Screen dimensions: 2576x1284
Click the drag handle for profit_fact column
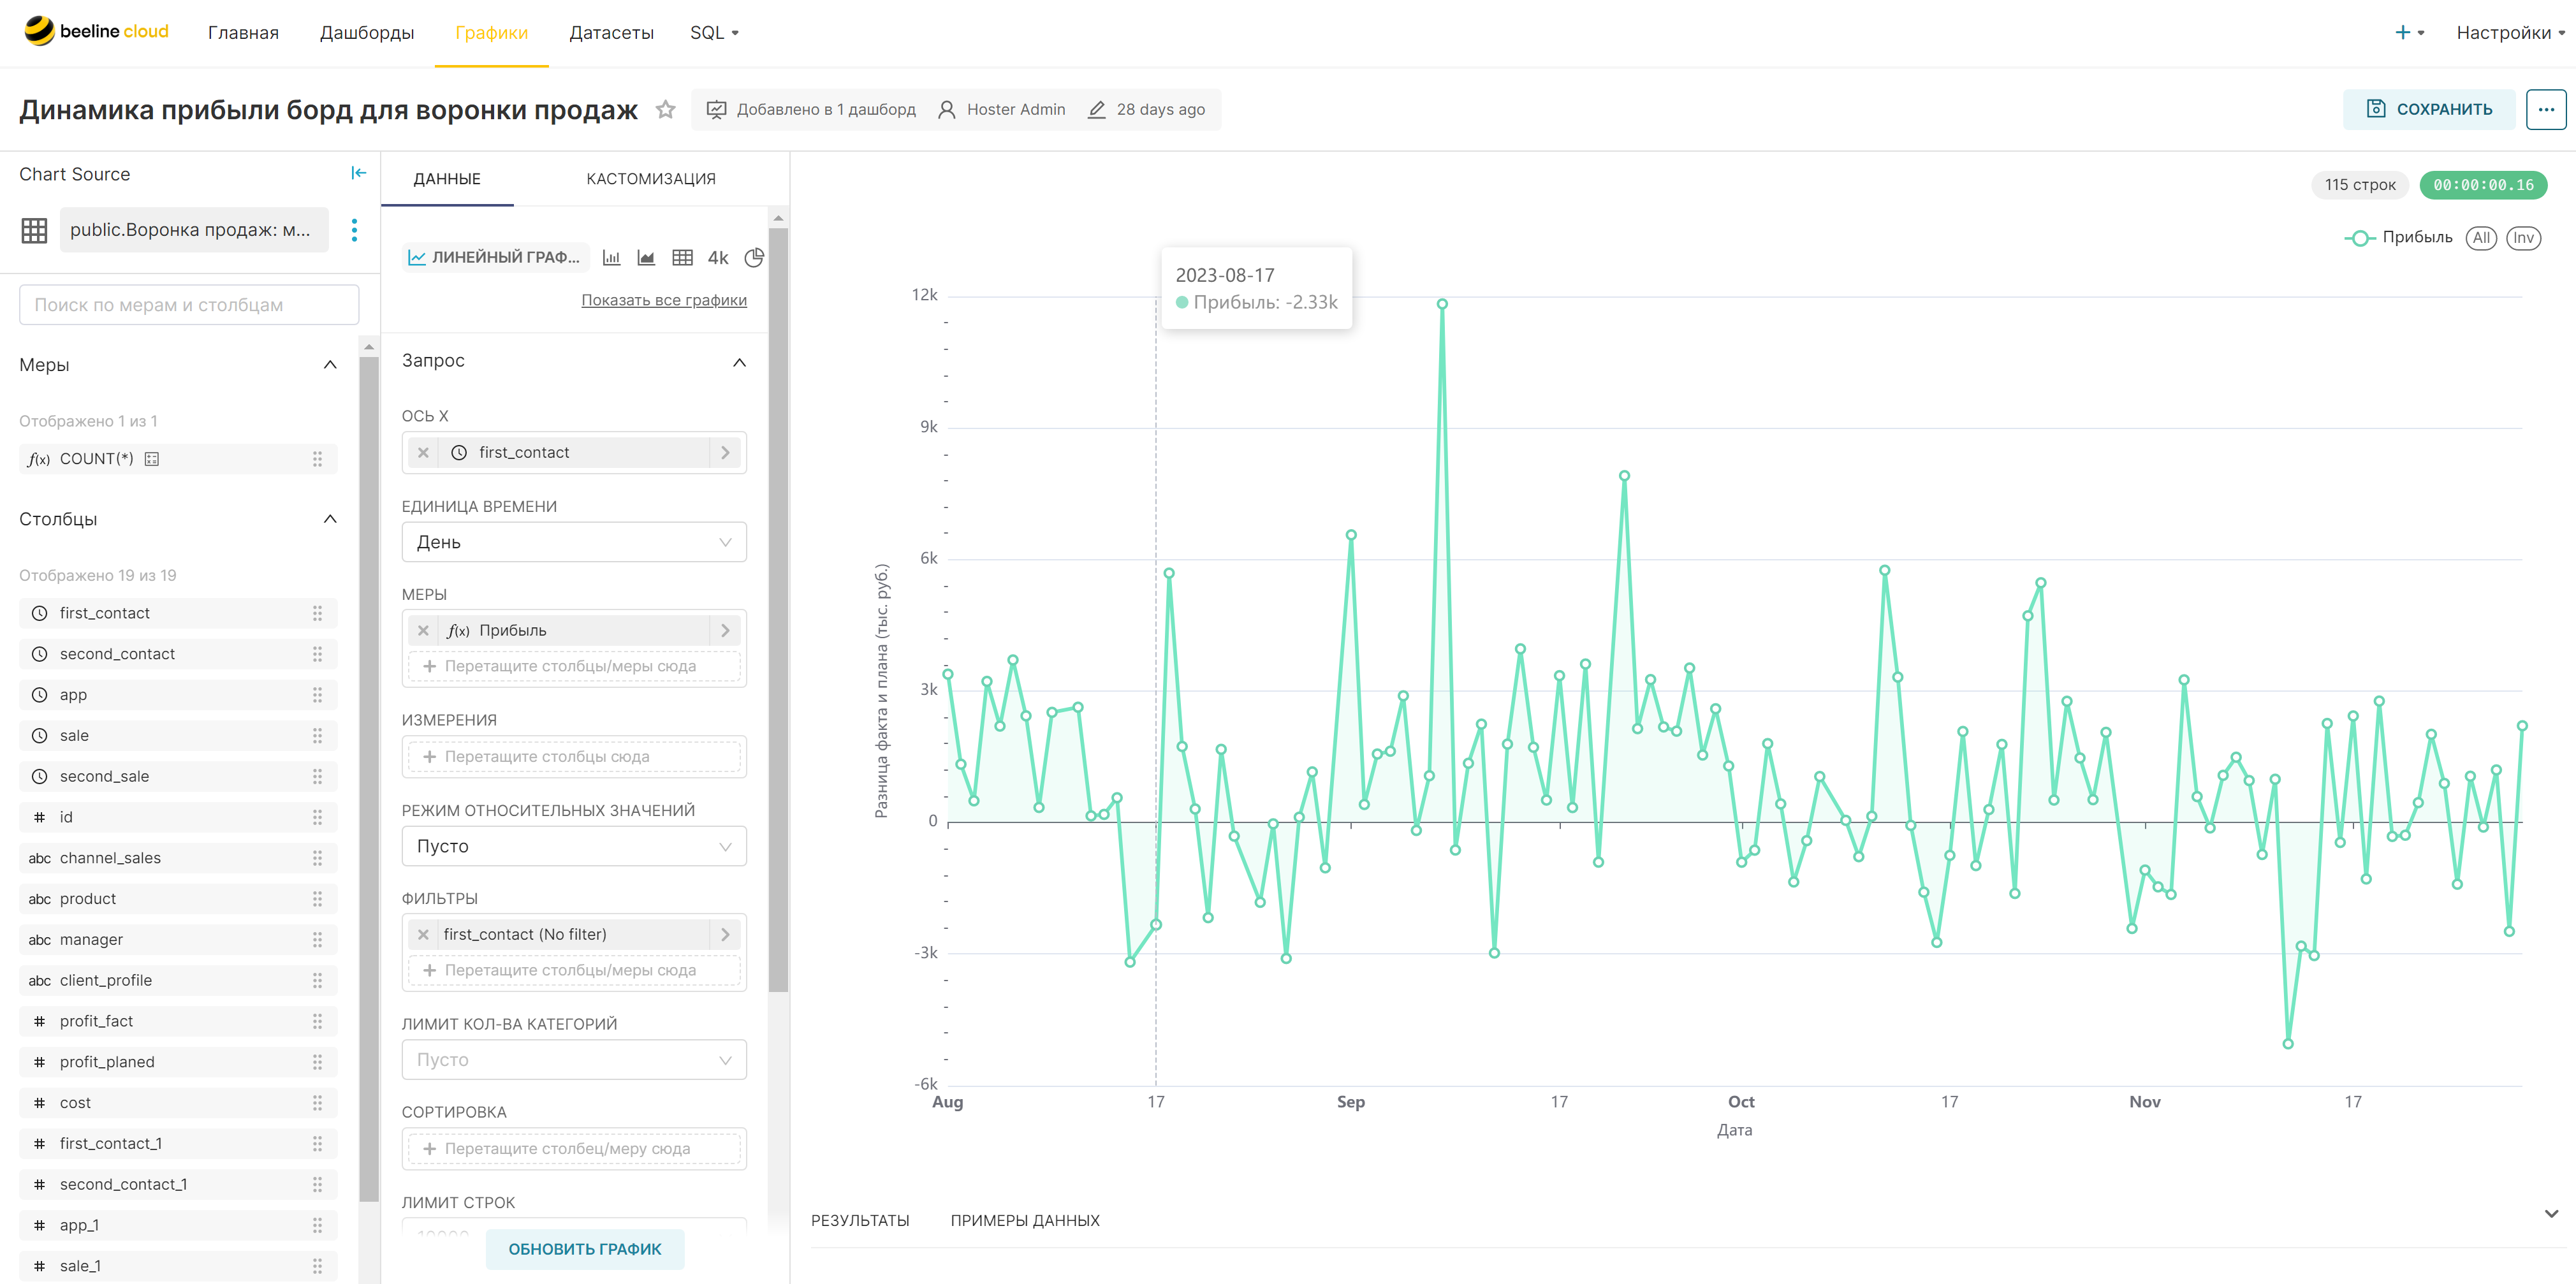coord(317,1021)
